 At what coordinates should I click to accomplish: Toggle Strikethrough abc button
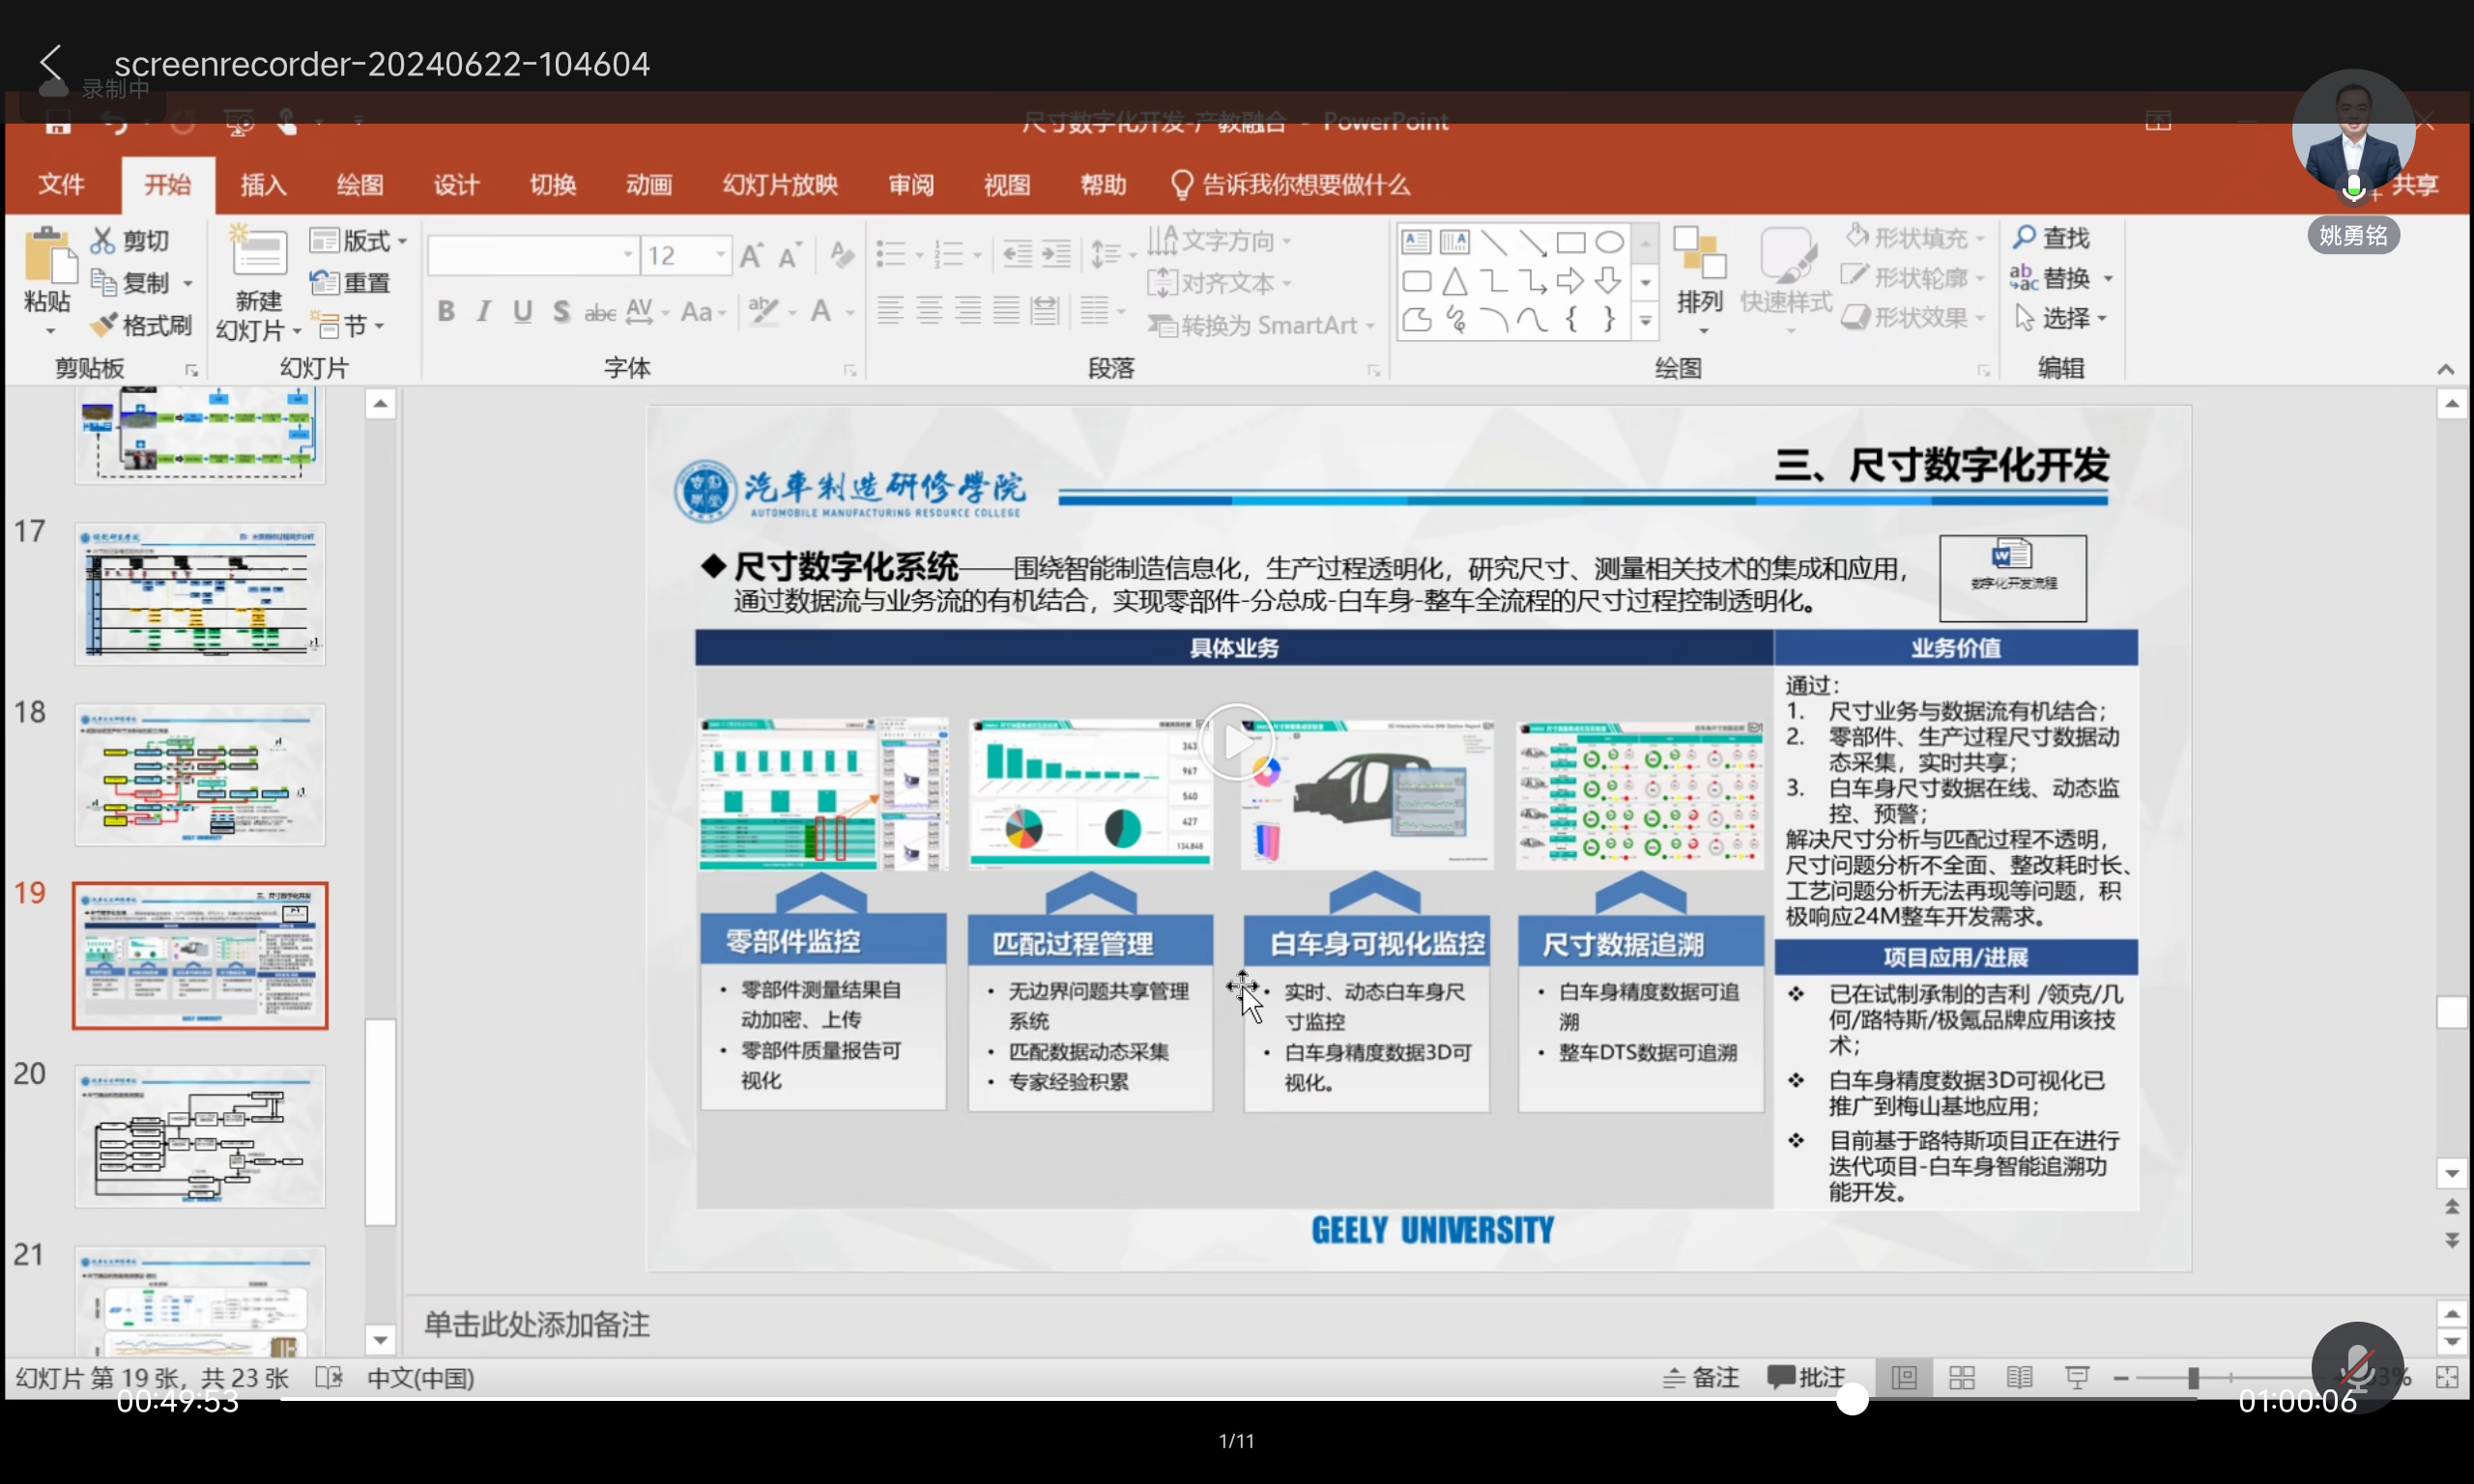pos(599,313)
